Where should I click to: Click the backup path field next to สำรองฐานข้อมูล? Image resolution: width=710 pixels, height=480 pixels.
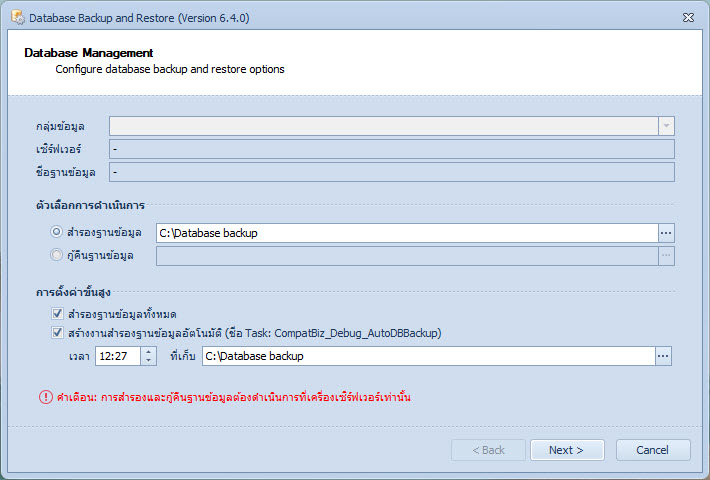(407, 233)
